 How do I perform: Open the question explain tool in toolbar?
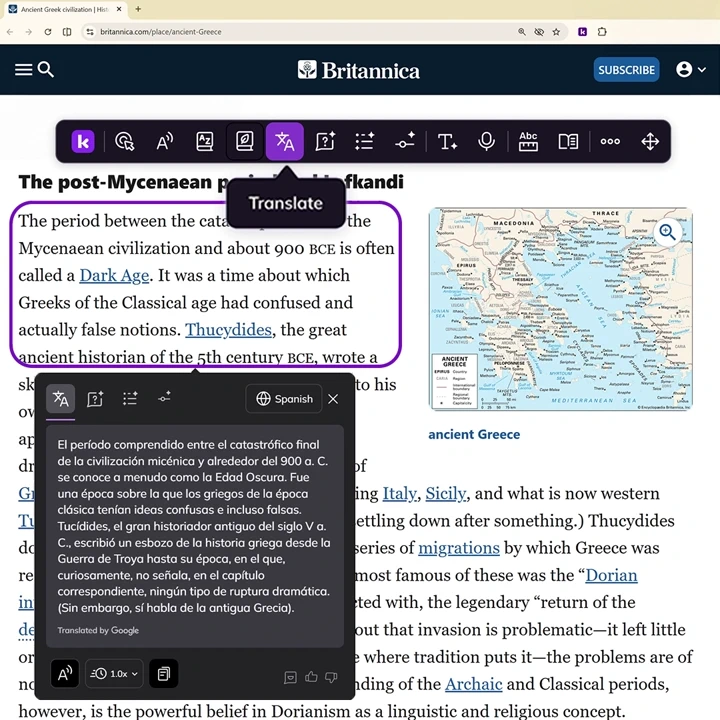tap(325, 141)
